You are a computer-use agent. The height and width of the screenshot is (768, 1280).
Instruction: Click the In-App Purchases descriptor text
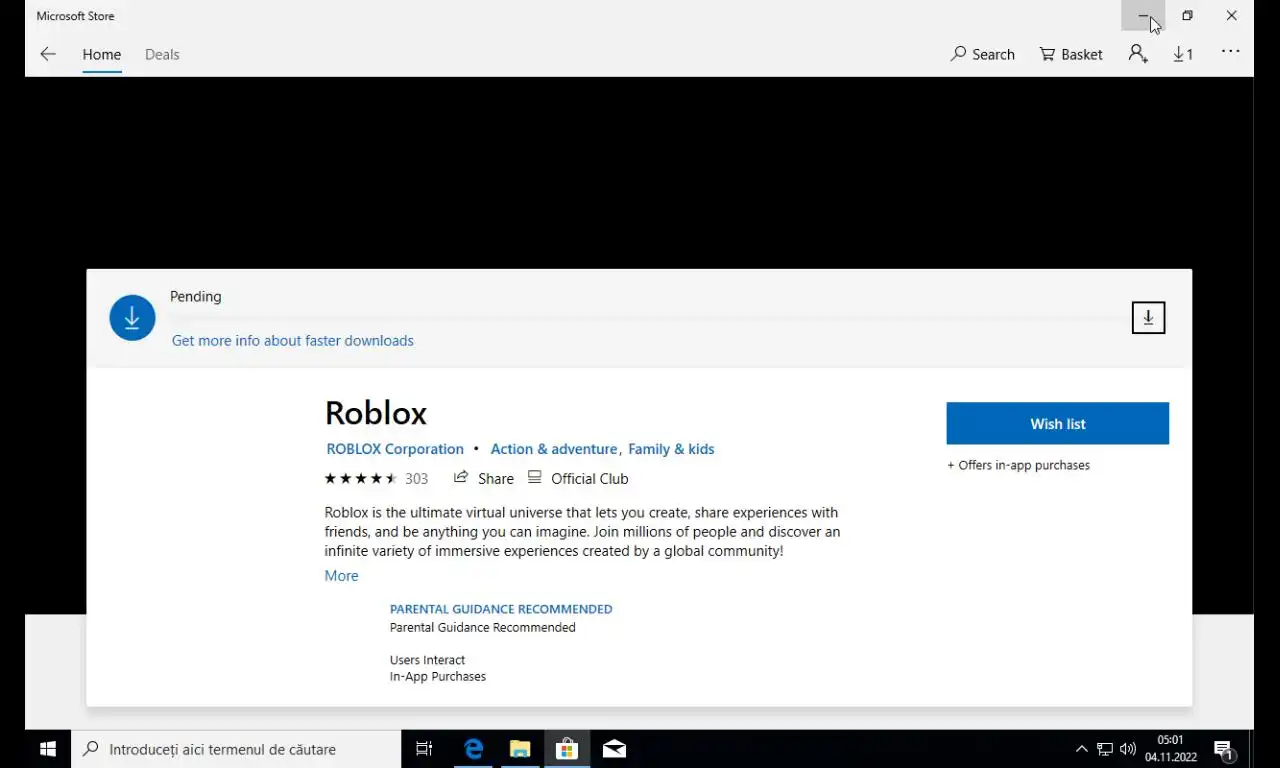[x=438, y=677]
